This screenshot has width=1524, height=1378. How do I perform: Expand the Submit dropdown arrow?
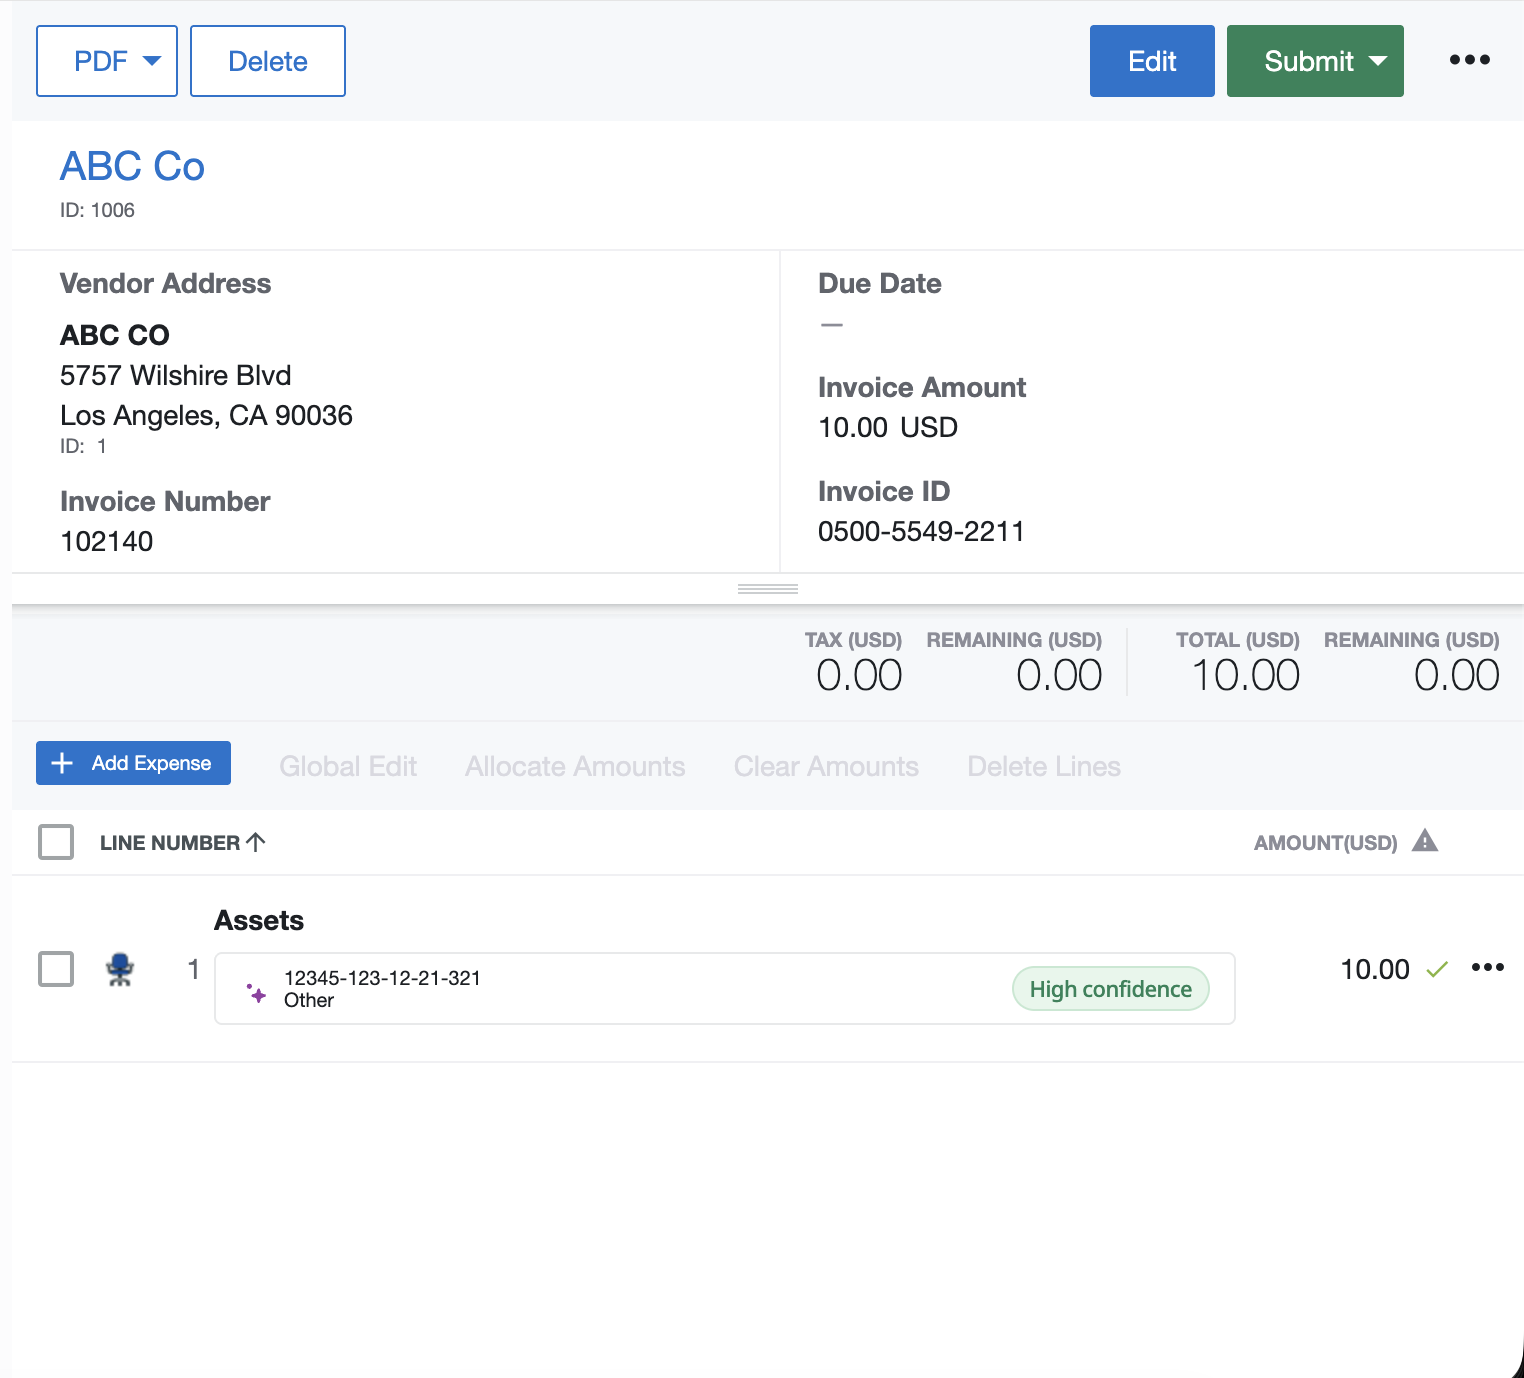coord(1378,61)
